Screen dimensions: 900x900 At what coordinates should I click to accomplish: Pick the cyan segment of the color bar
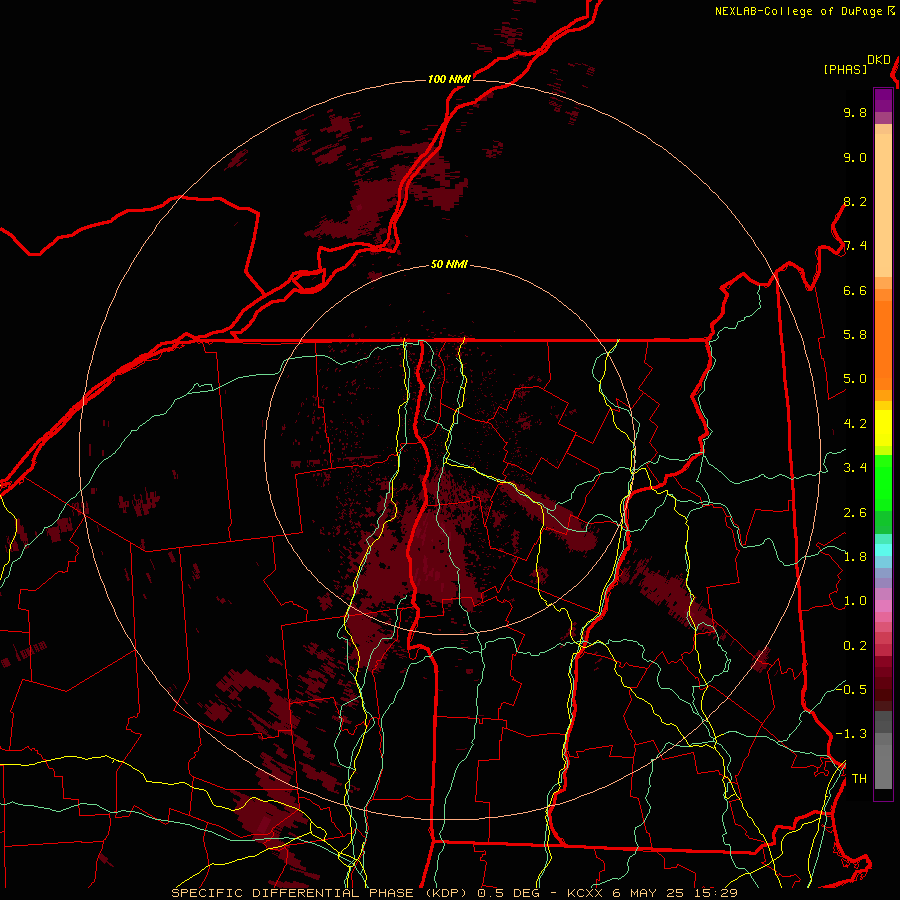coord(883,550)
